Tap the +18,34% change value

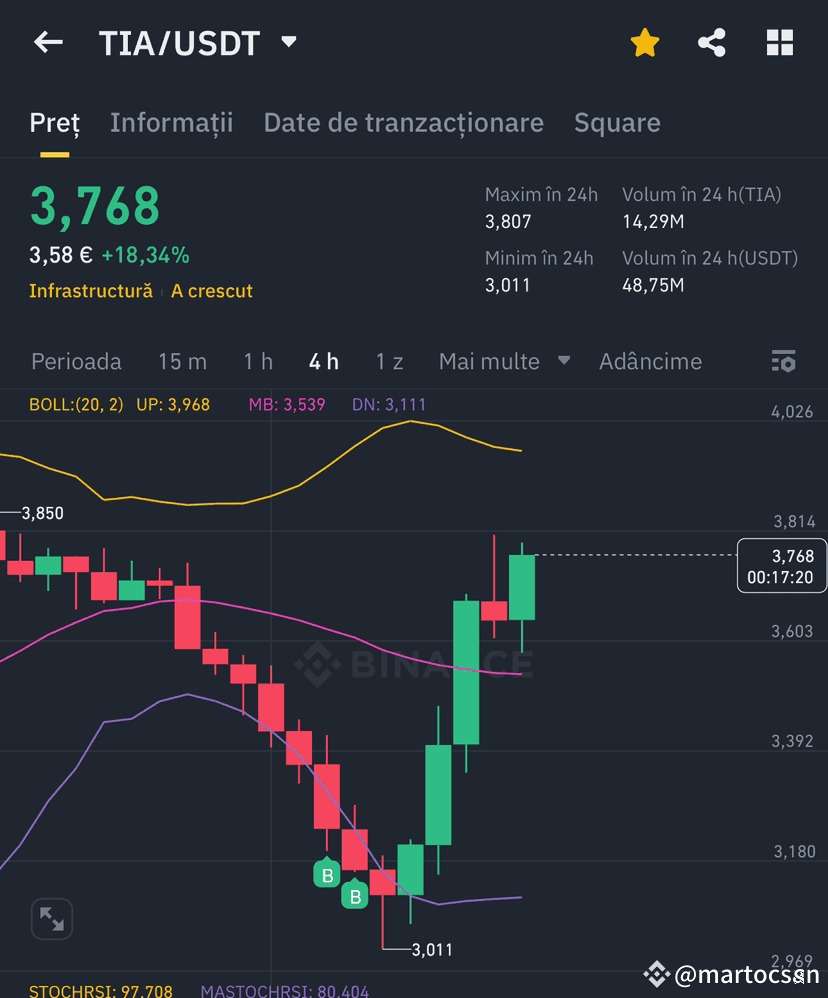tap(146, 255)
